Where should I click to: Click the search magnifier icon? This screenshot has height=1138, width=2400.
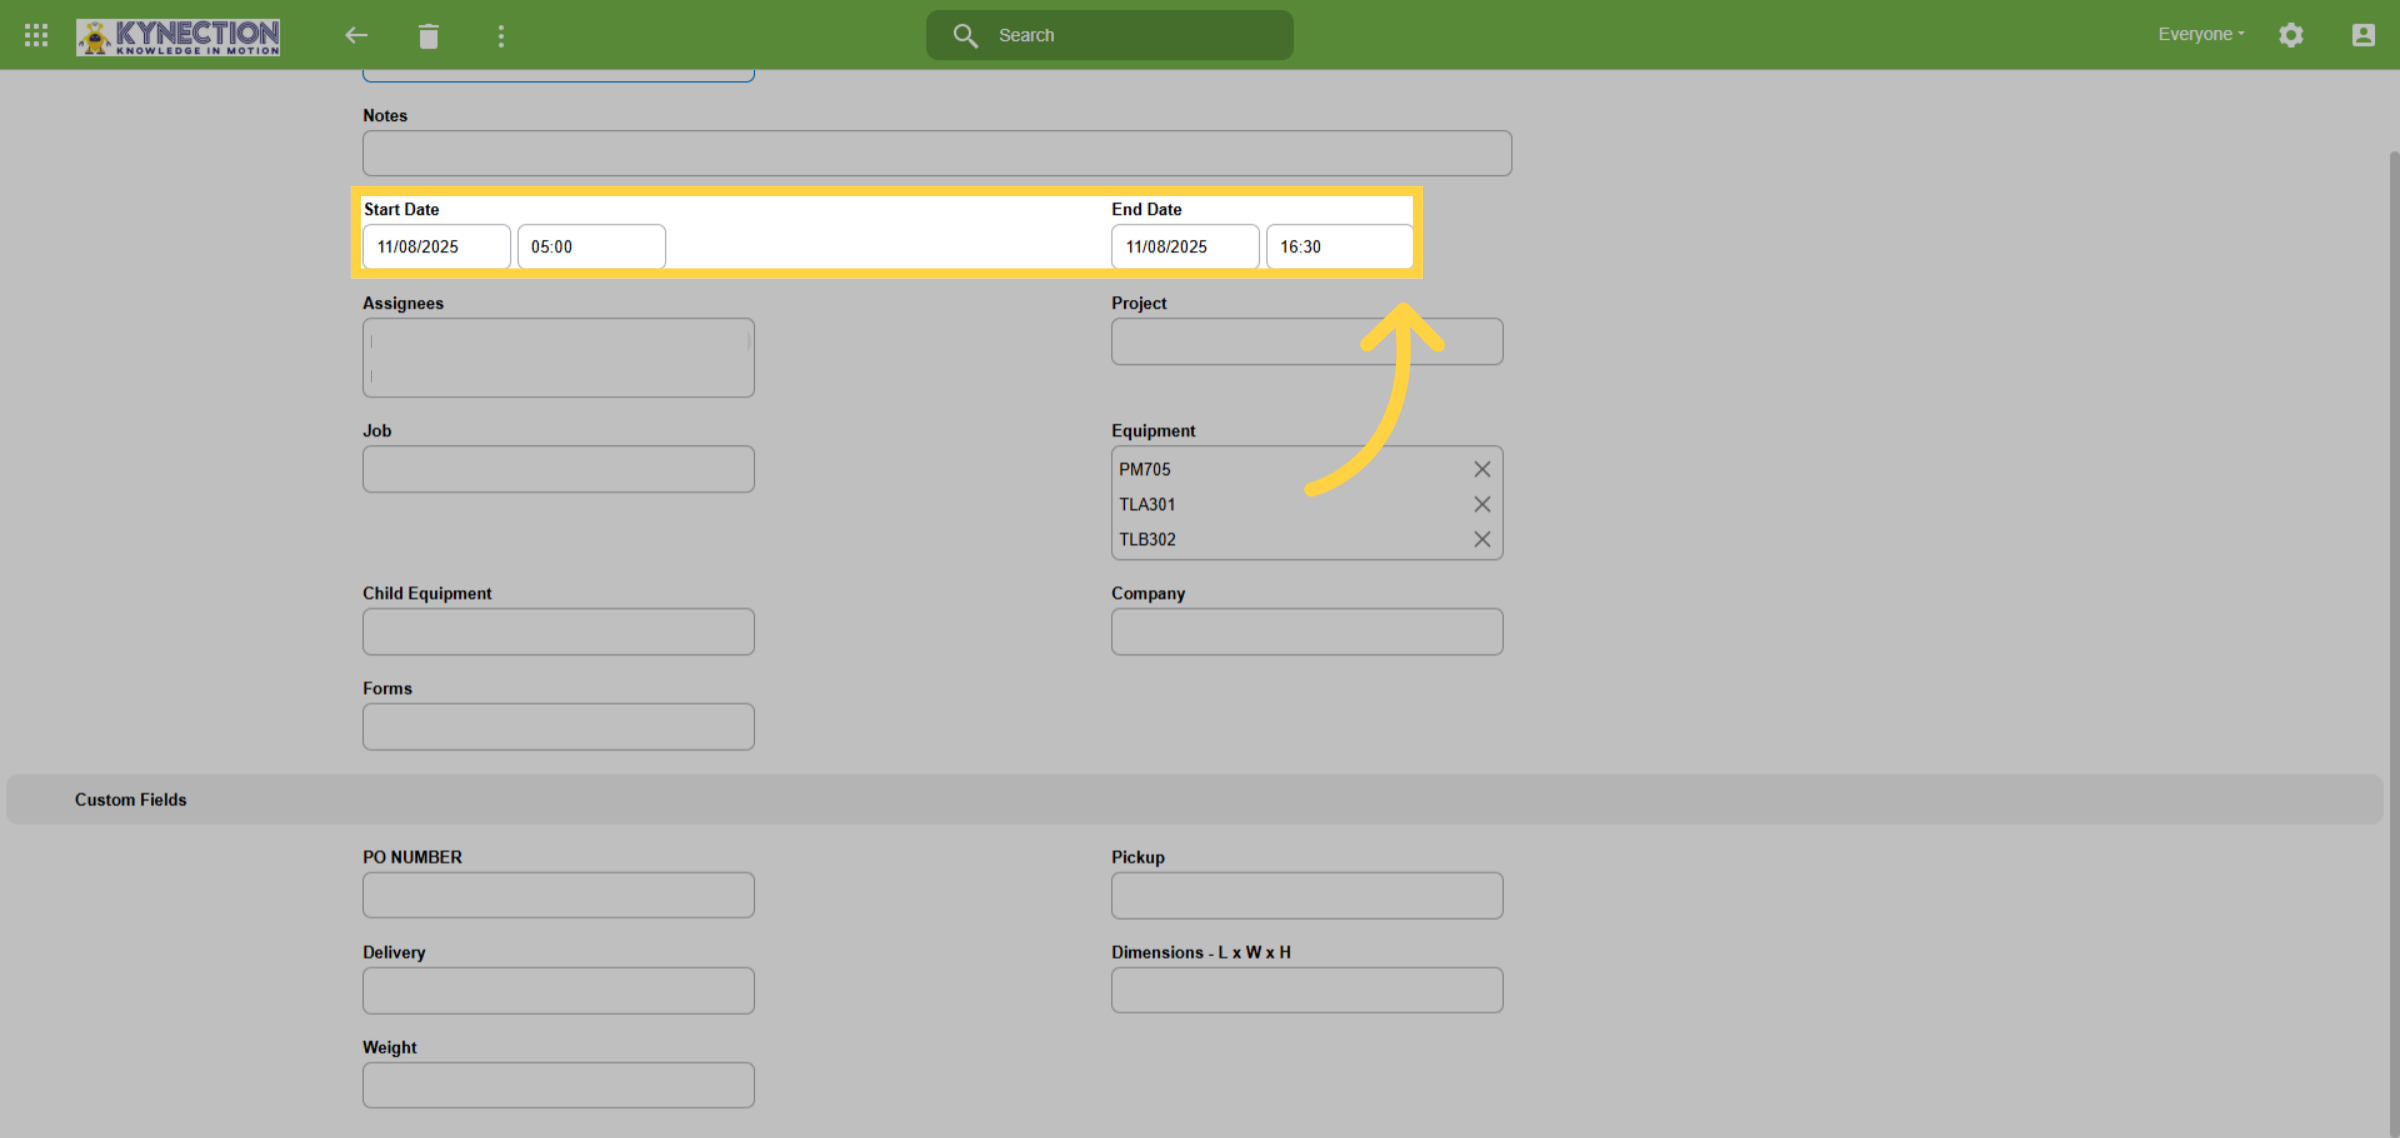tap(965, 36)
